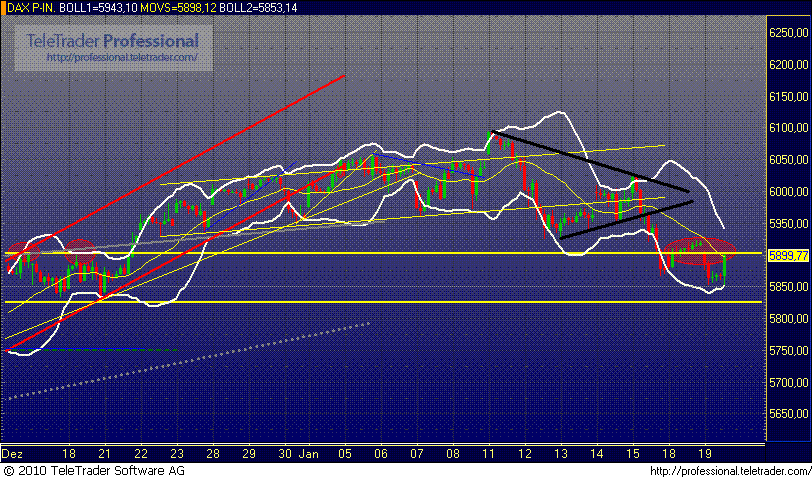
Task: Click the 5800,00 price axis label
Action: tap(788, 319)
